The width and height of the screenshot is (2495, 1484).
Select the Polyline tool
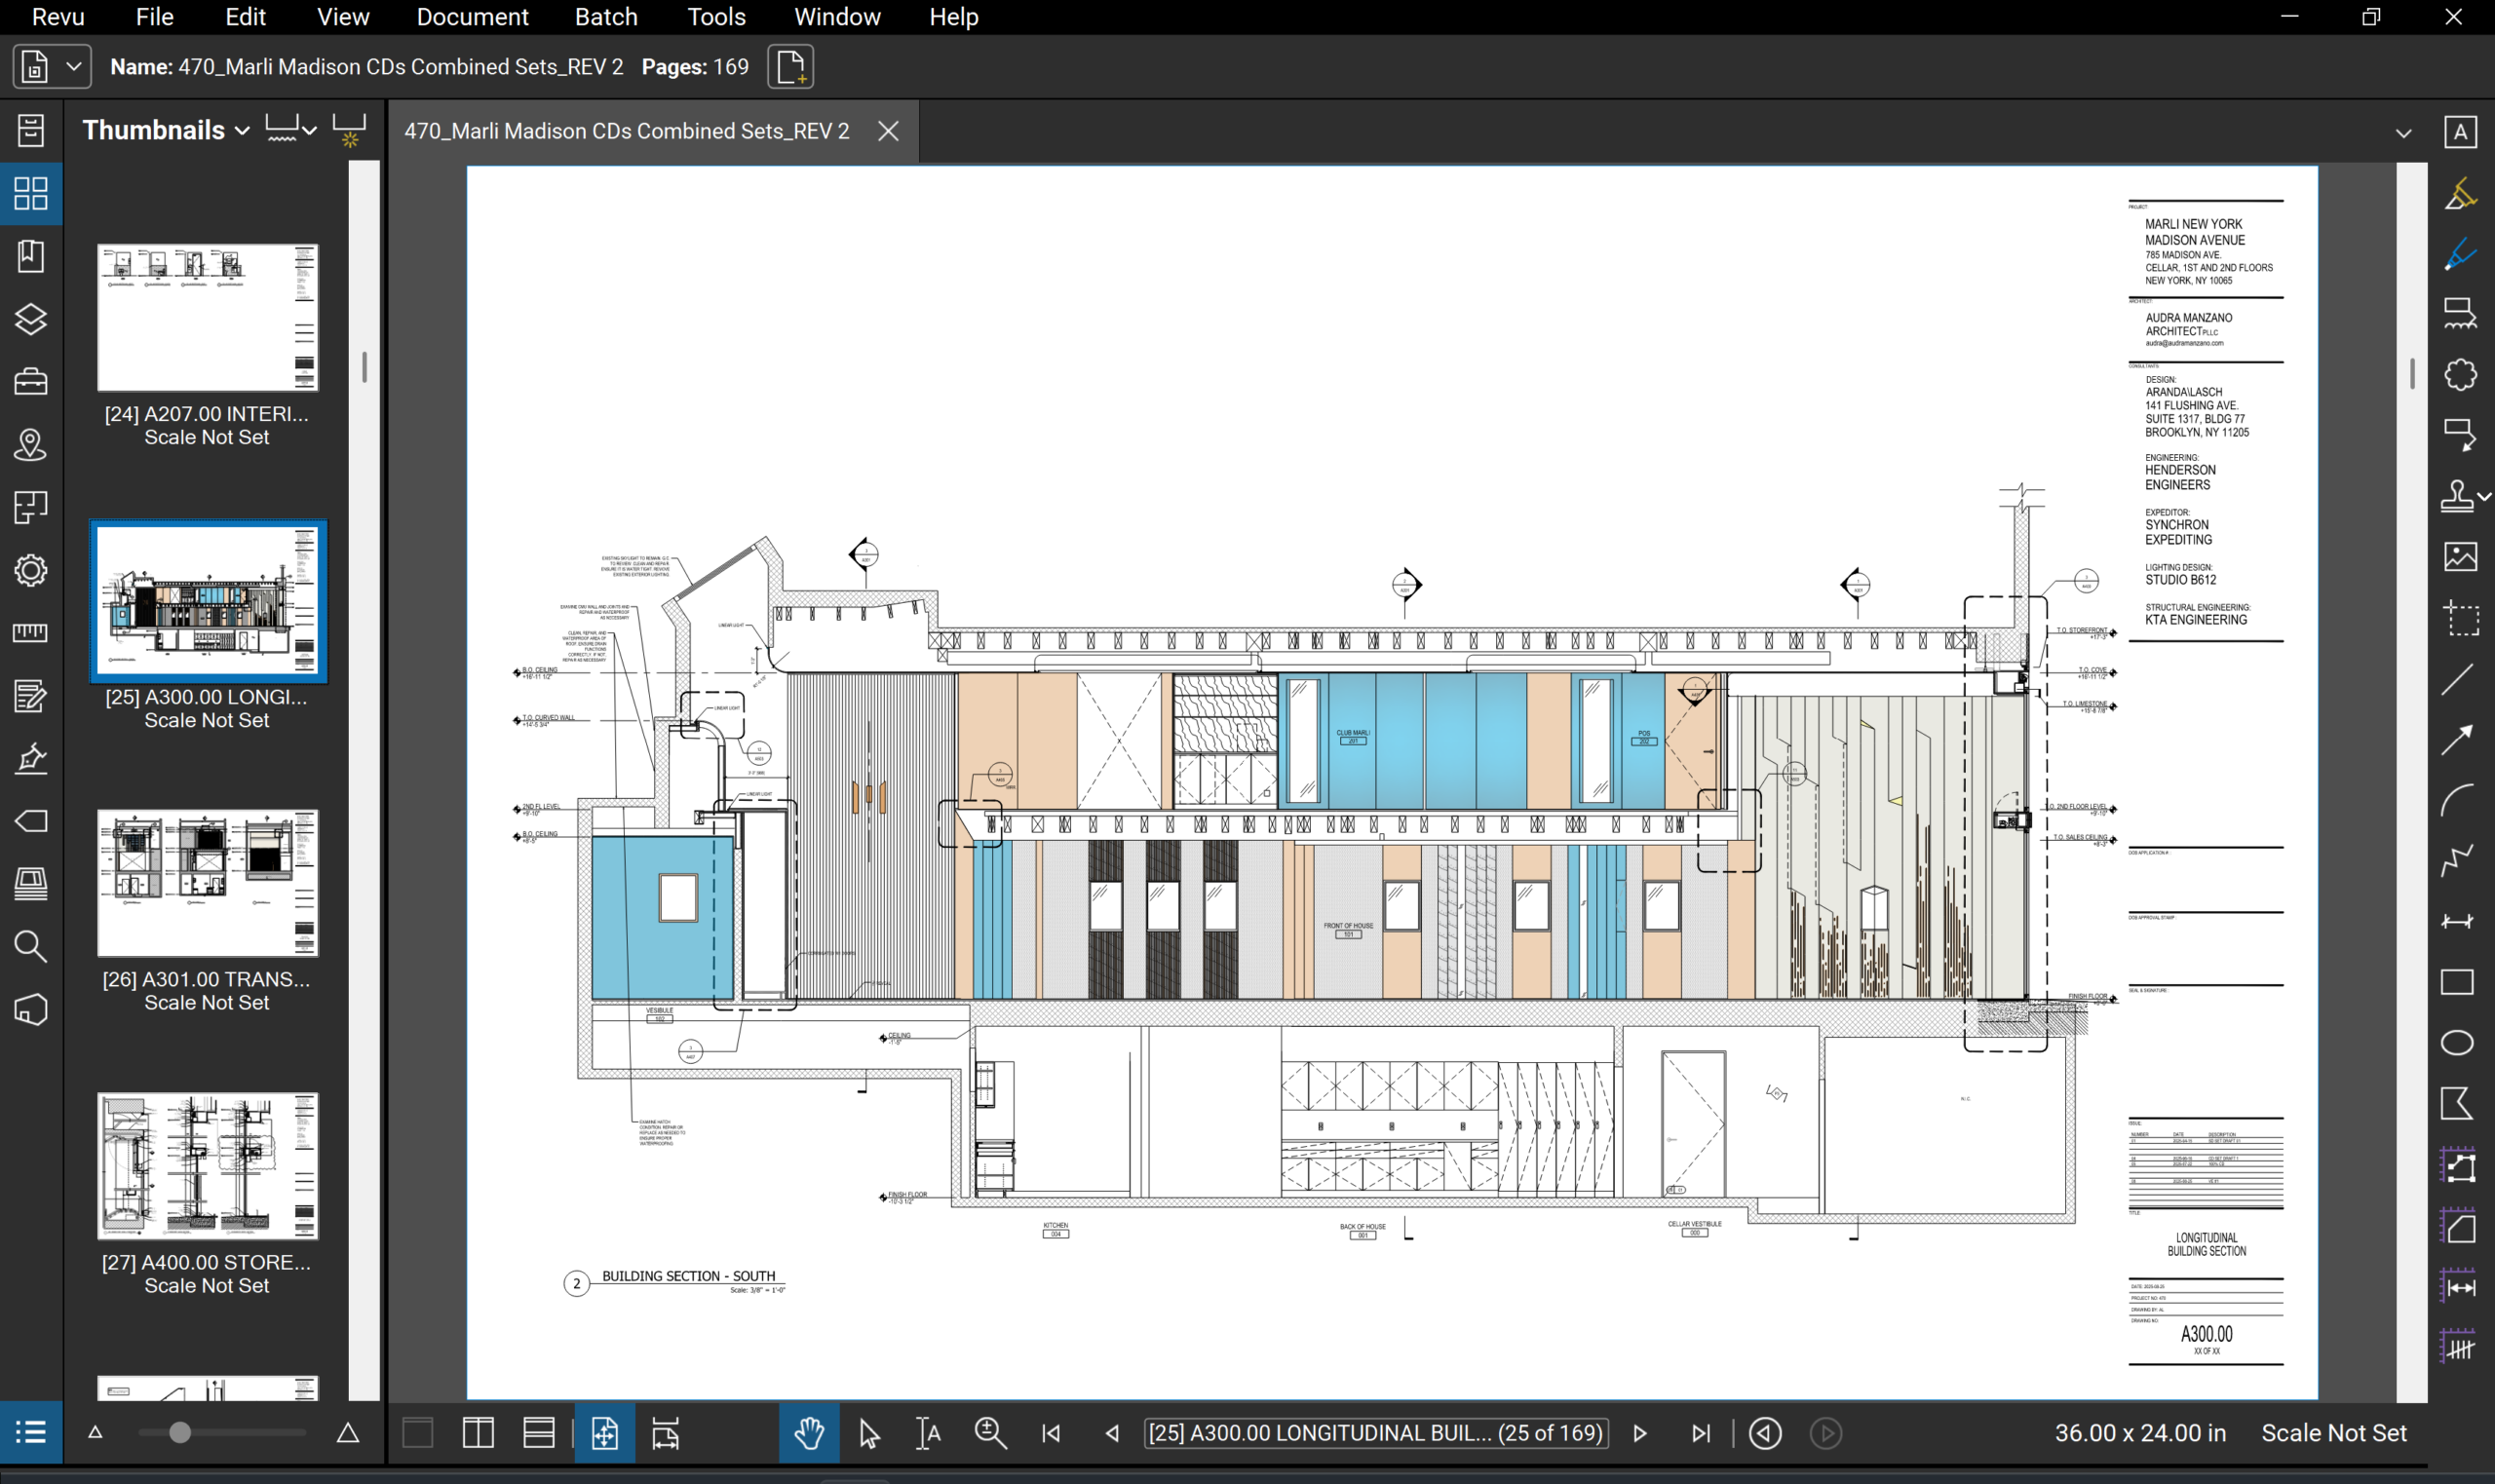pyautogui.click(x=2457, y=860)
